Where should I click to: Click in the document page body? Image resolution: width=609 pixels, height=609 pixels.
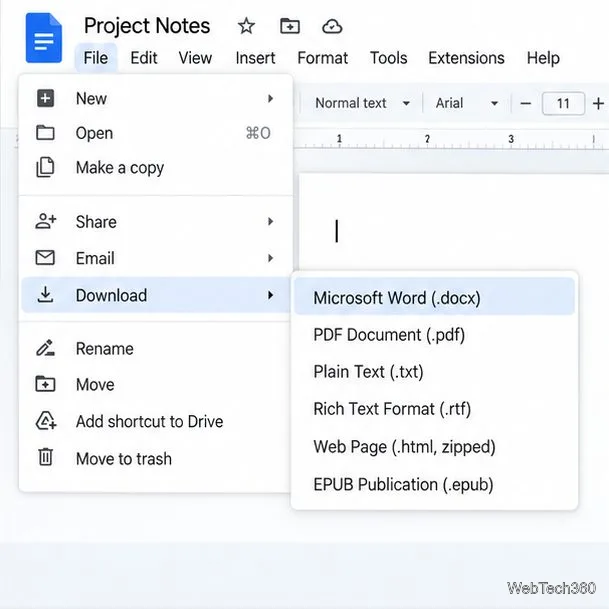pos(454,221)
